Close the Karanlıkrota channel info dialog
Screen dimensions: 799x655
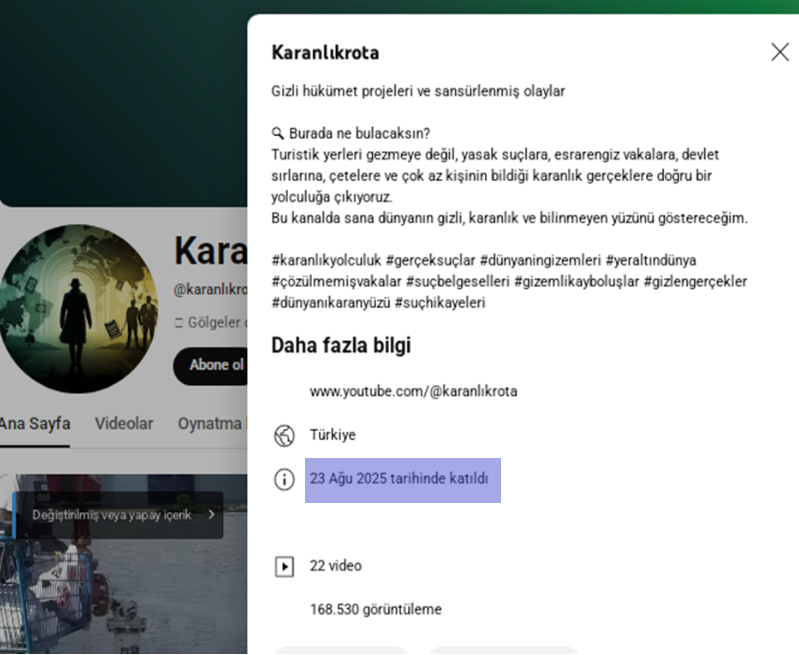click(x=780, y=52)
